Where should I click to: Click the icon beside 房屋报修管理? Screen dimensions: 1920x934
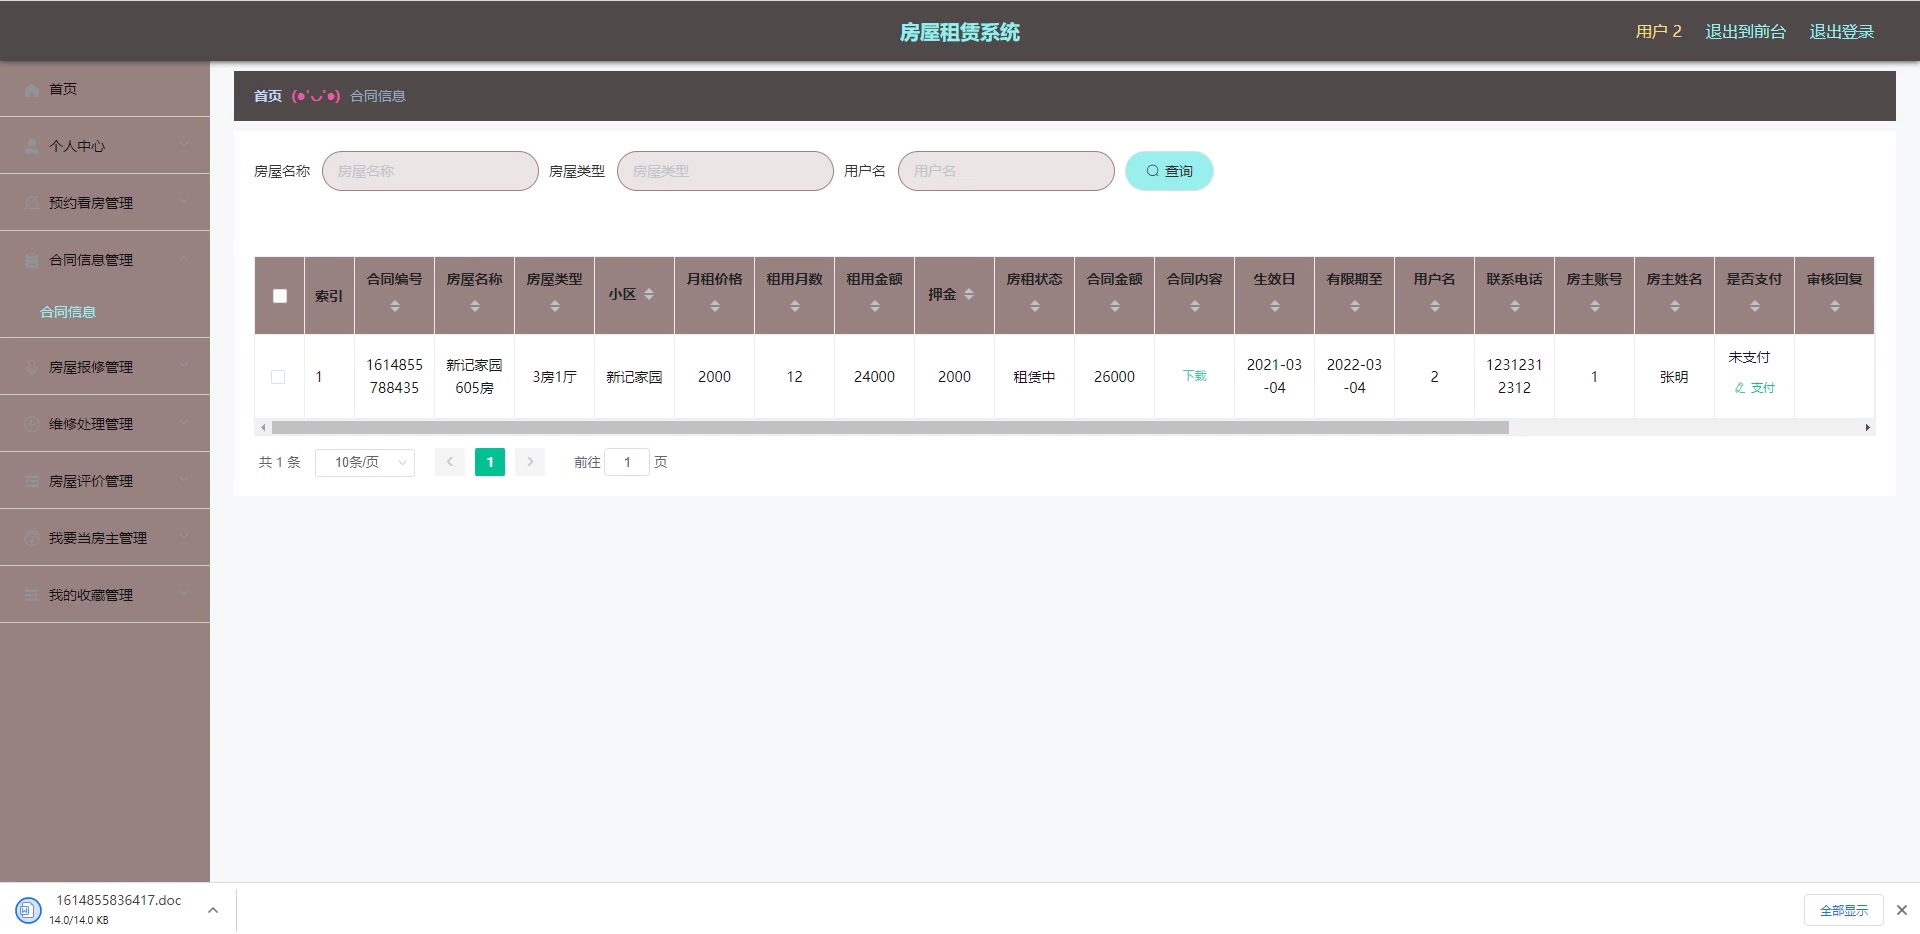point(32,367)
